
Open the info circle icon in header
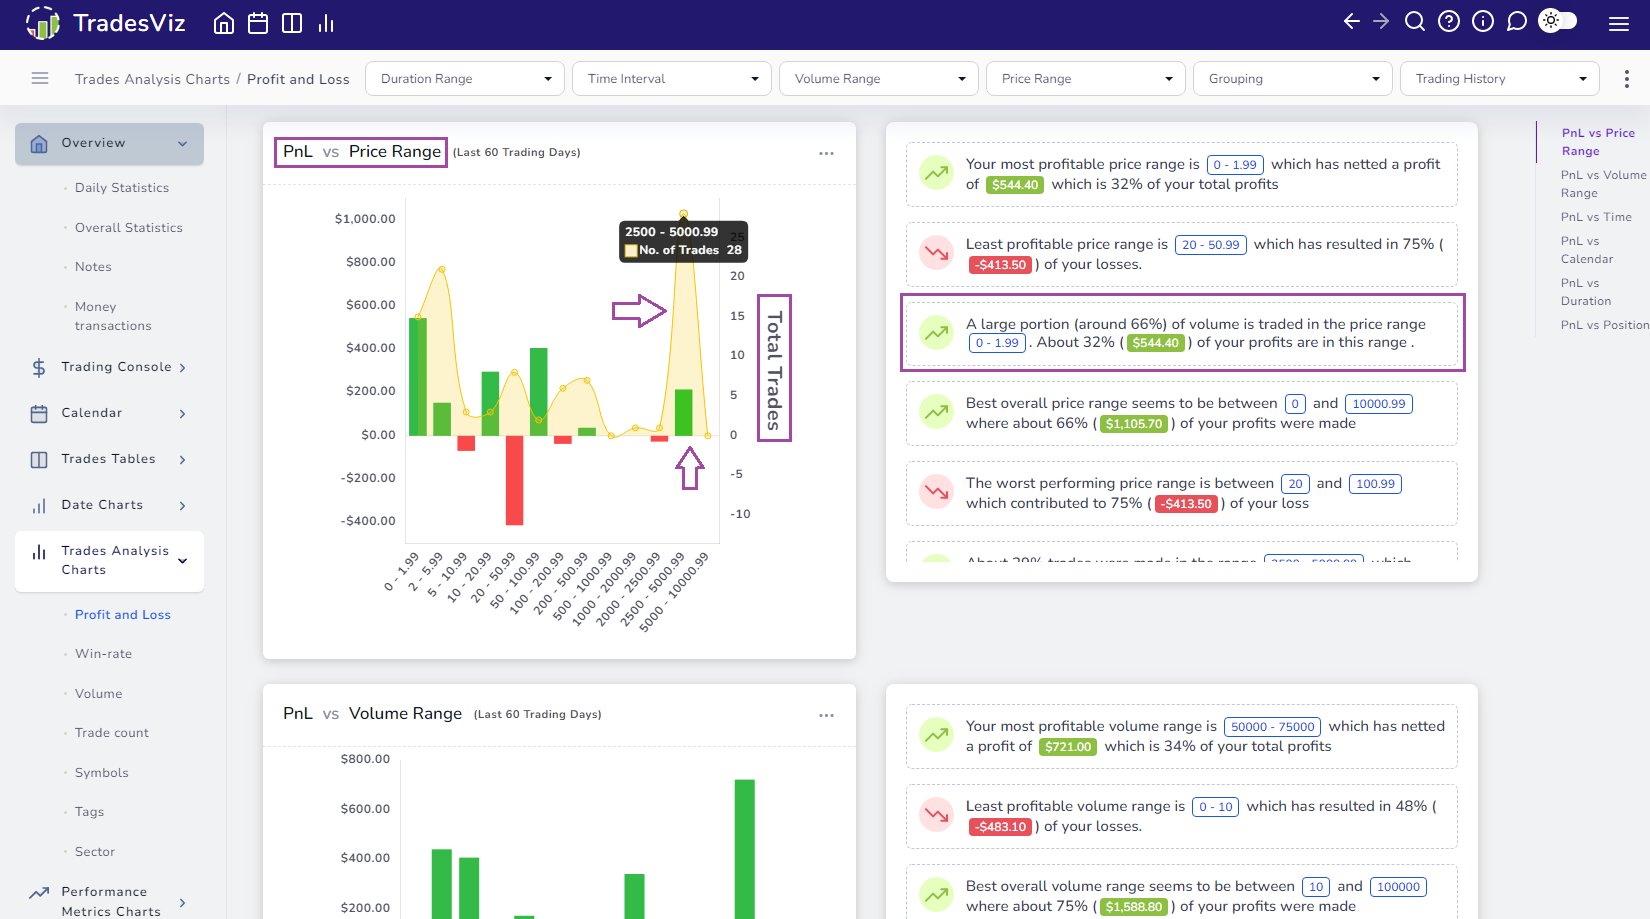pos(1483,21)
